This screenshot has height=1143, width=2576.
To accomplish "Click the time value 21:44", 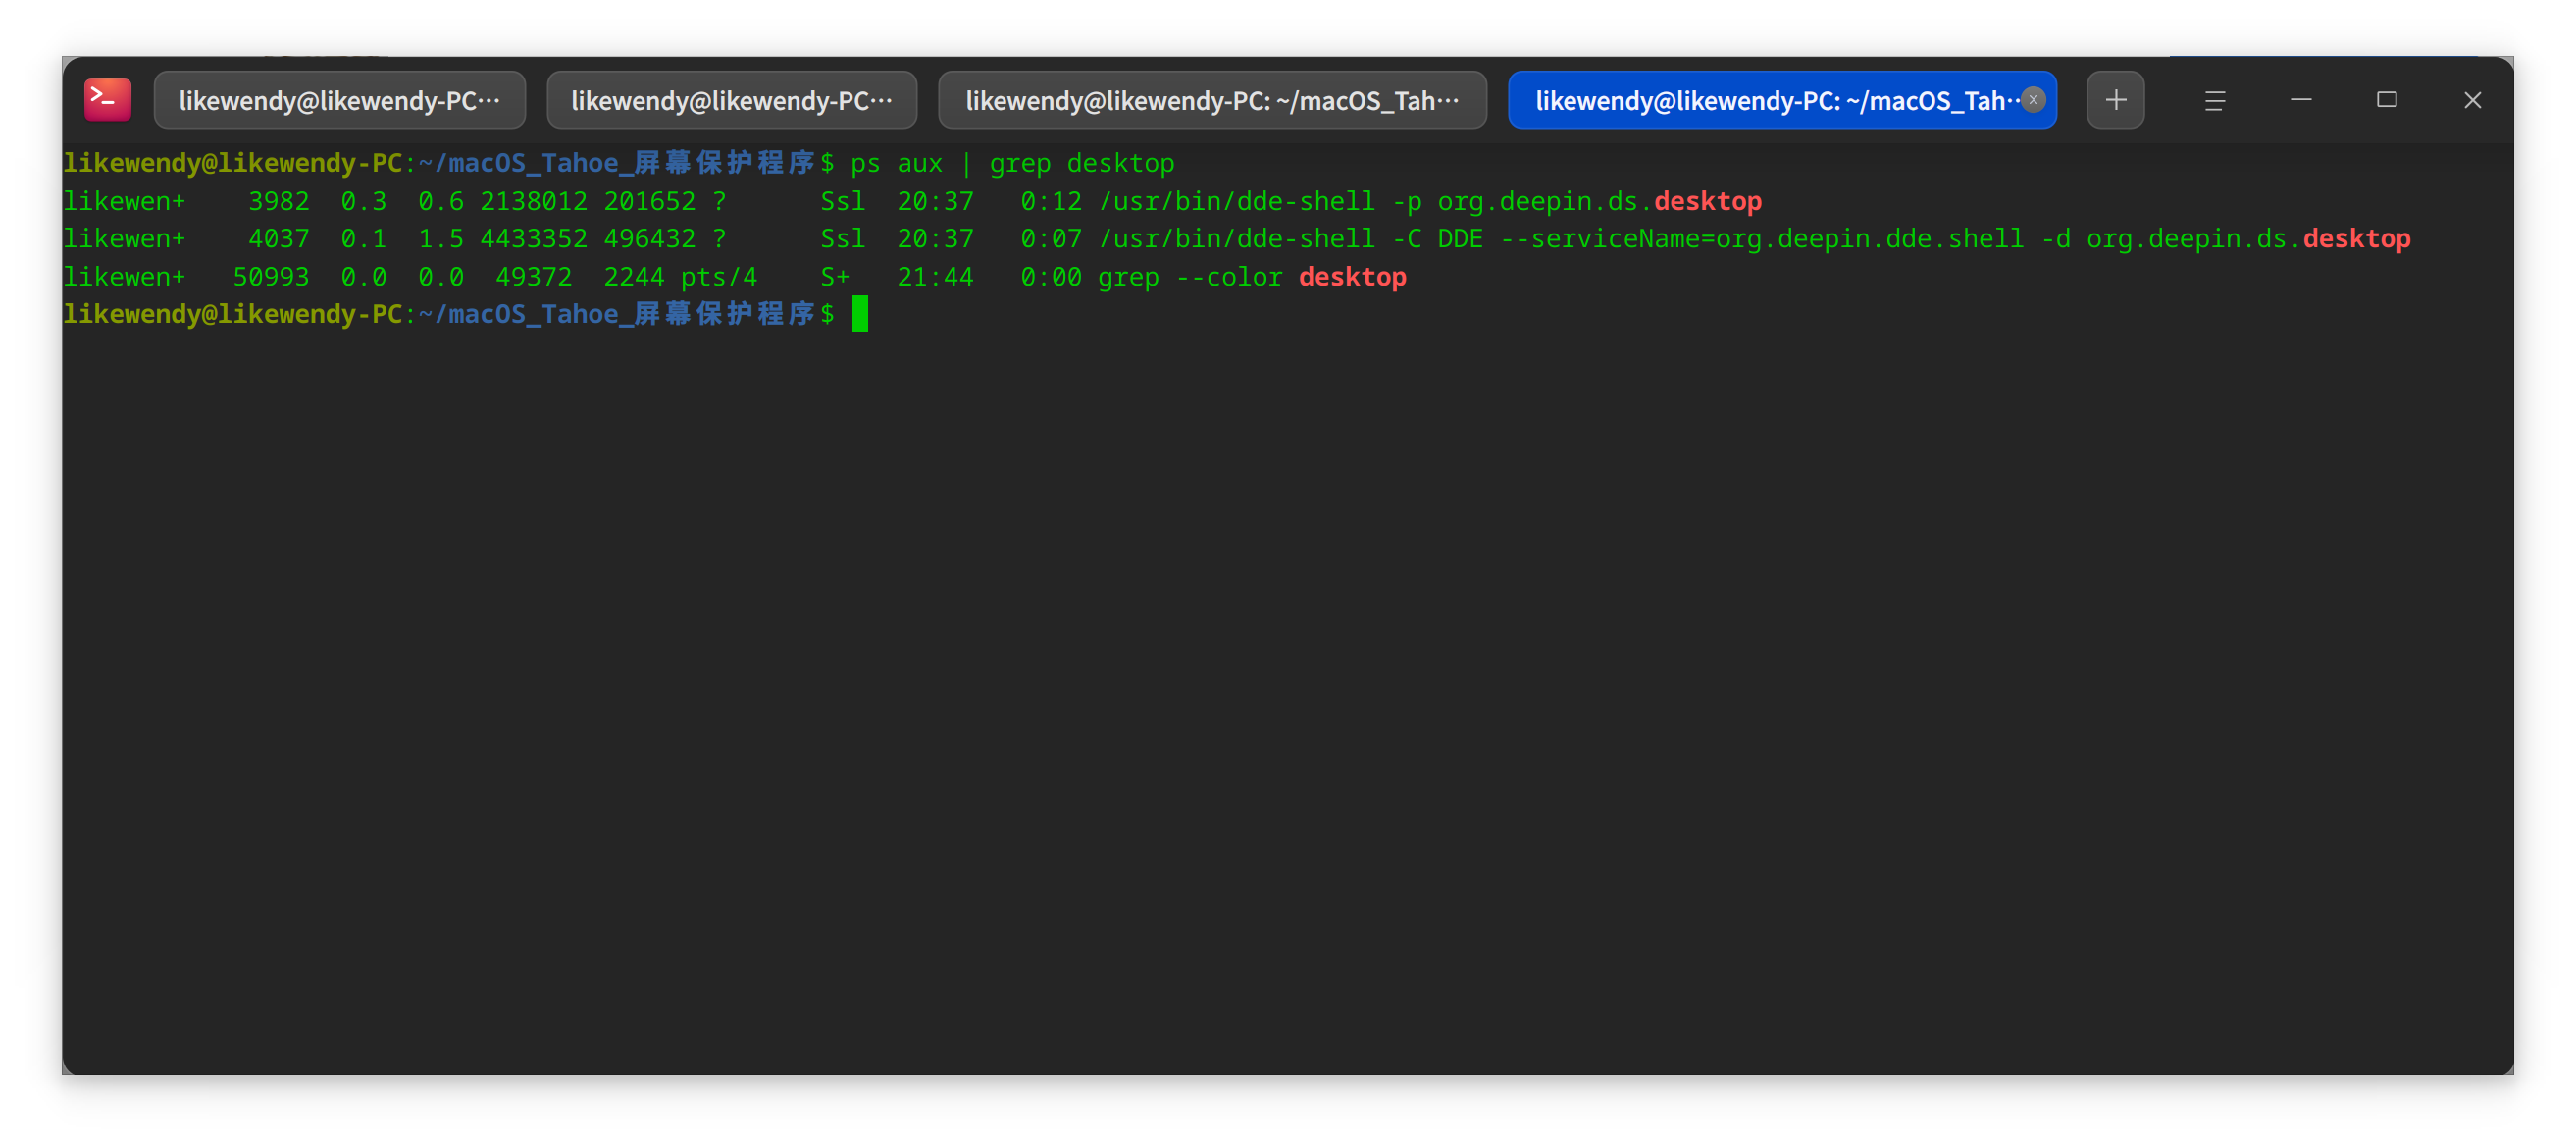I will click(x=935, y=277).
